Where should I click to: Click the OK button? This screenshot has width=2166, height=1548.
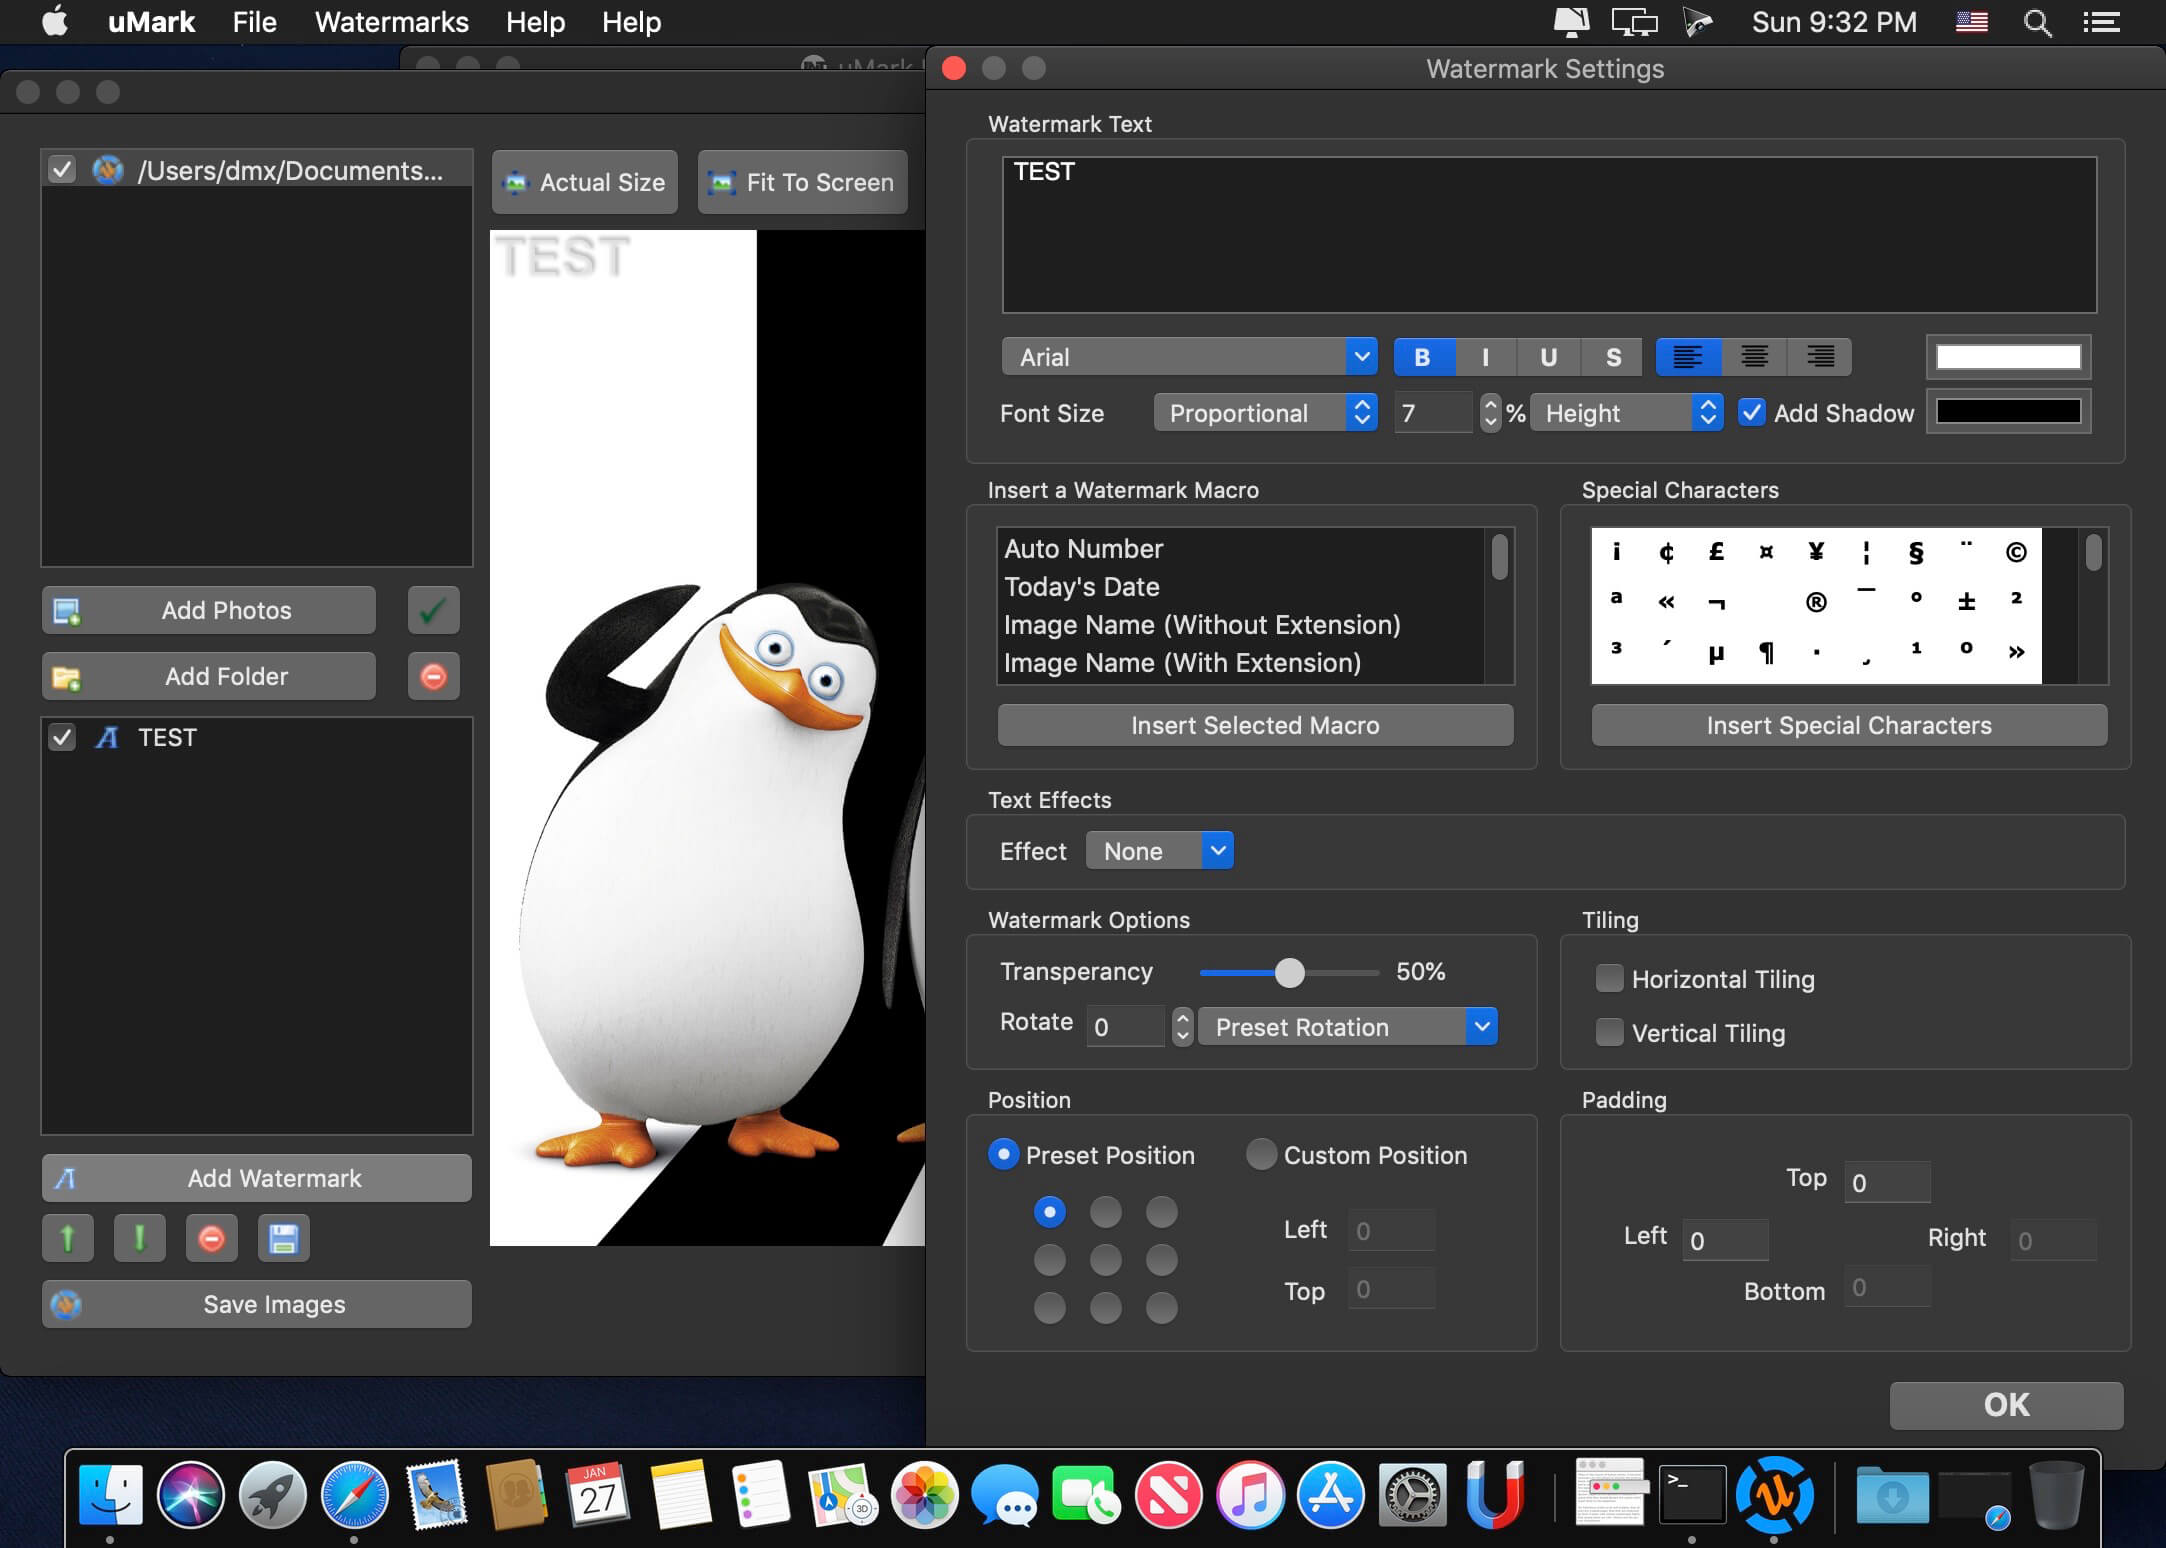click(2006, 1405)
